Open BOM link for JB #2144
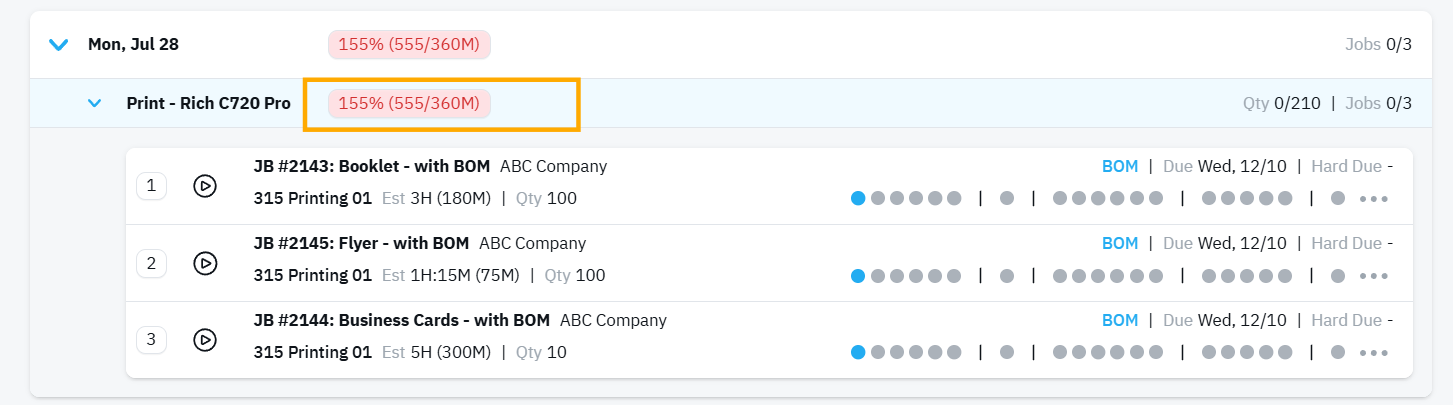The image size is (1453, 405). tap(1120, 320)
